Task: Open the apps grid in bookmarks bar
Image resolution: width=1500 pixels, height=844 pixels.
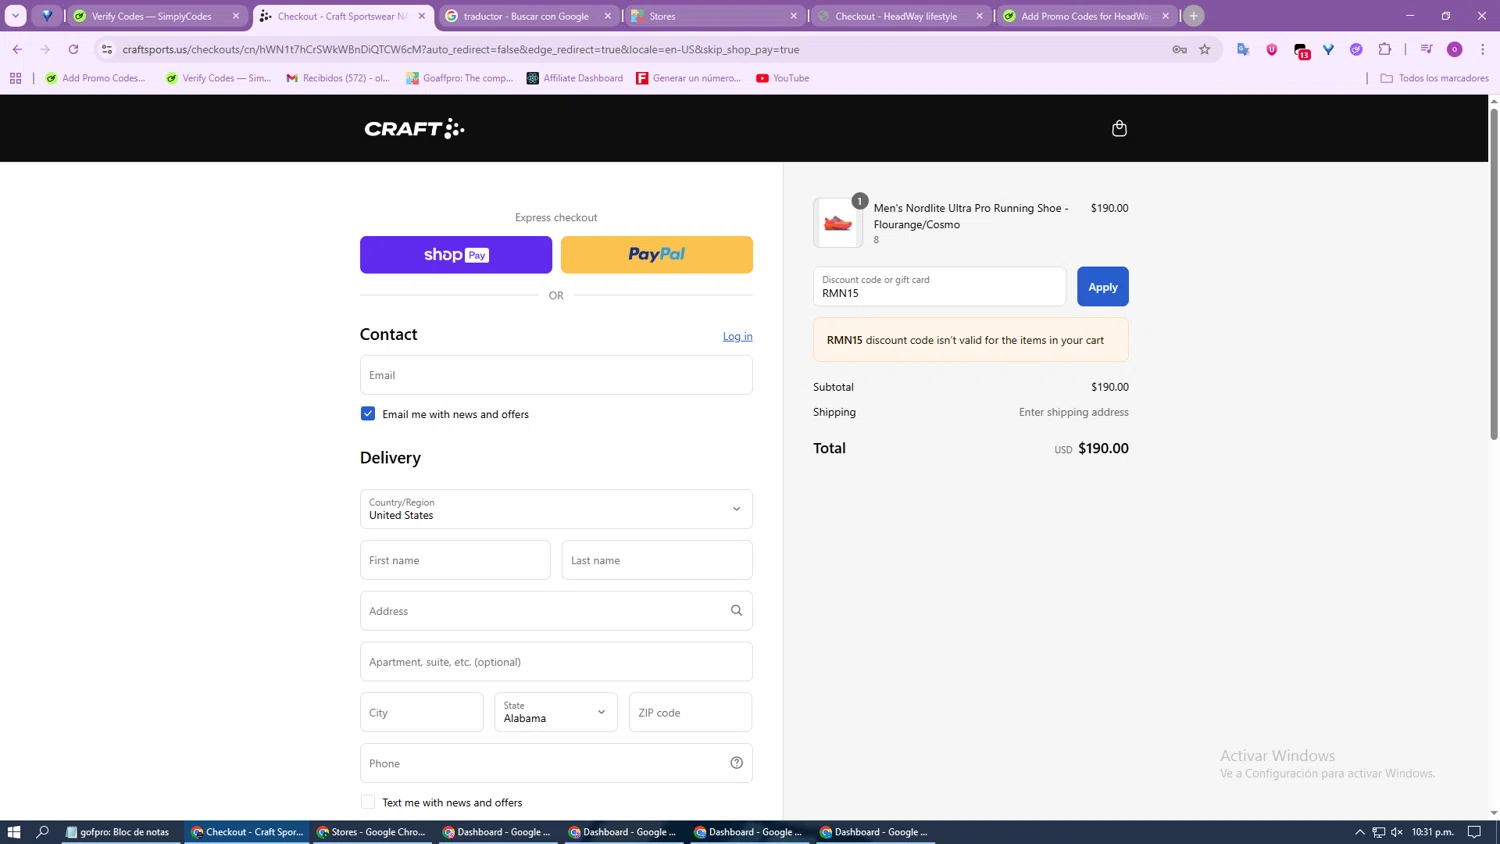Action: coord(16,78)
